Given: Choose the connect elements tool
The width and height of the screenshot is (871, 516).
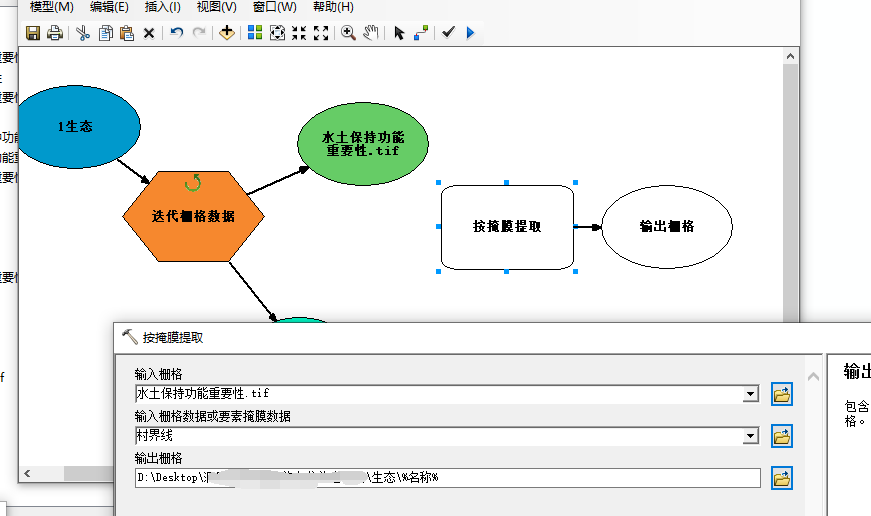Looking at the screenshot, I should (421, 33).
